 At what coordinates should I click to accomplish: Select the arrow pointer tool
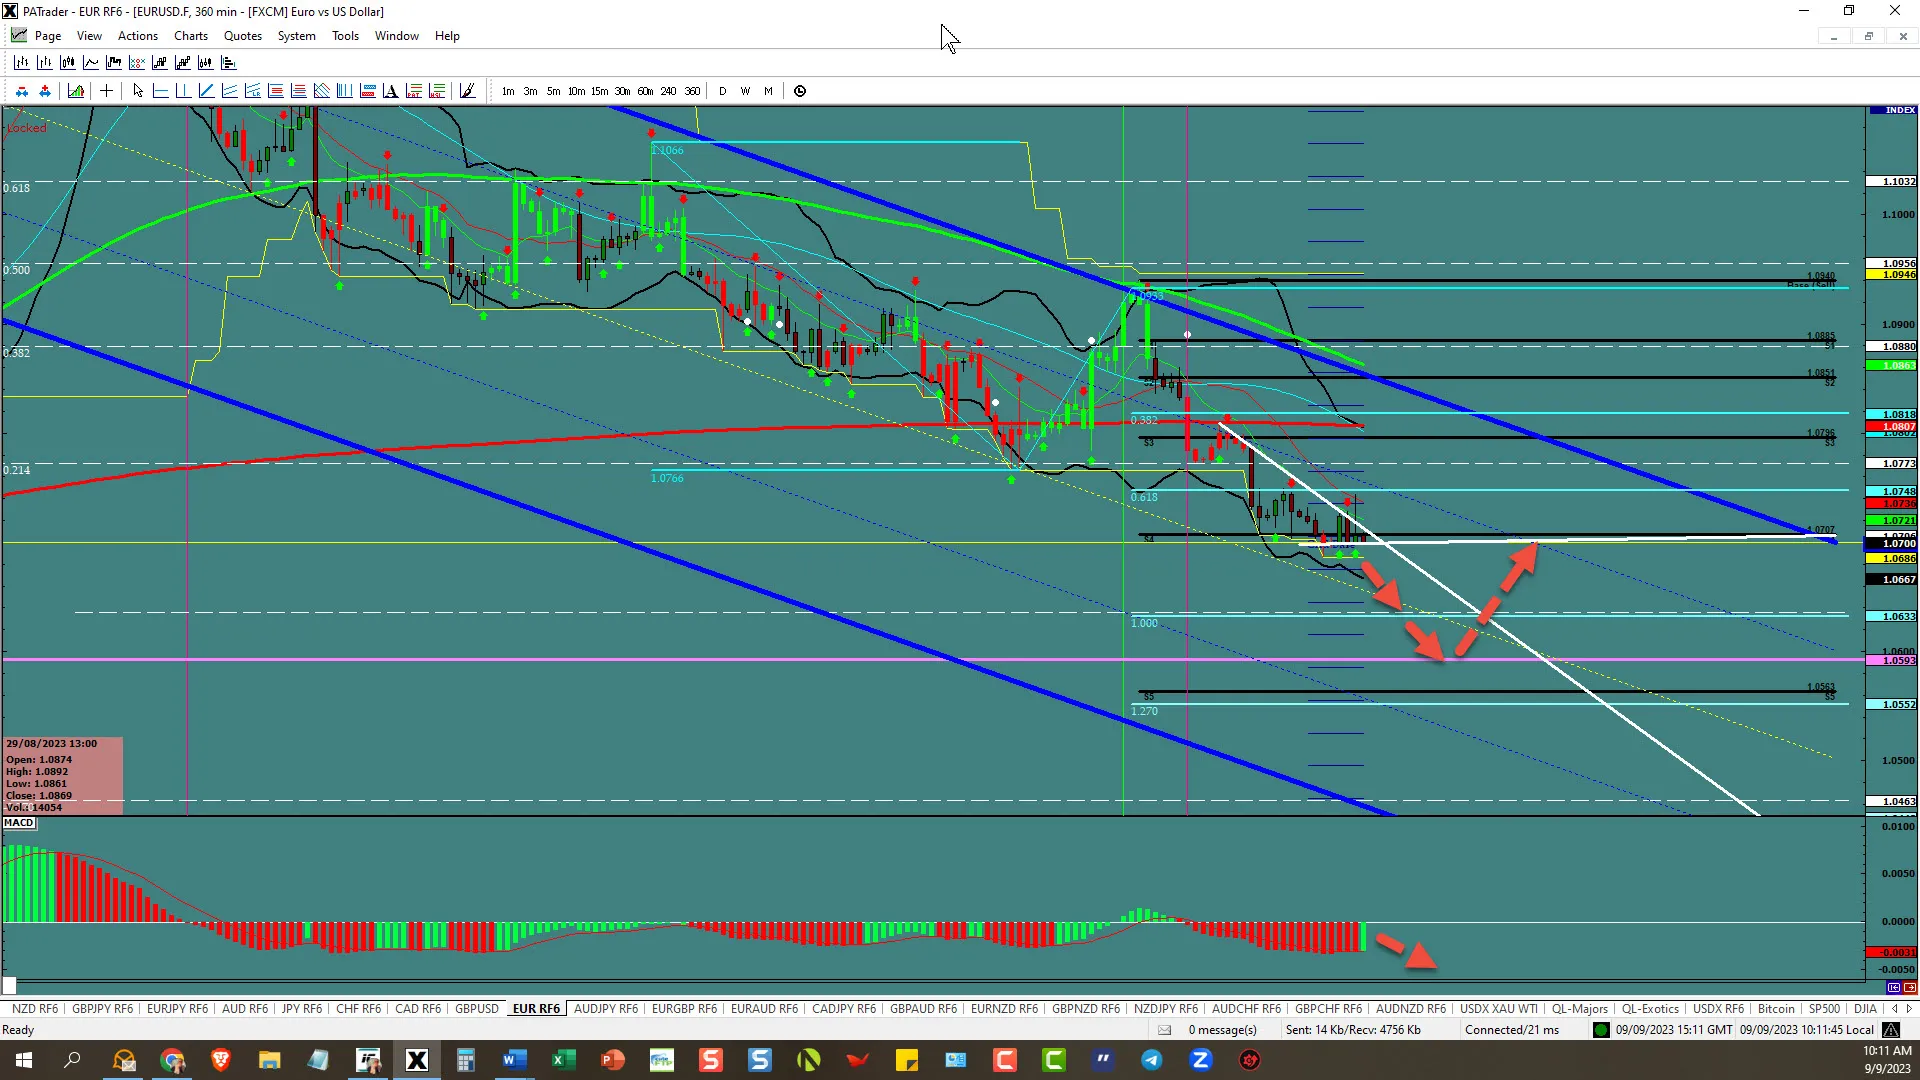coord(138,91)
